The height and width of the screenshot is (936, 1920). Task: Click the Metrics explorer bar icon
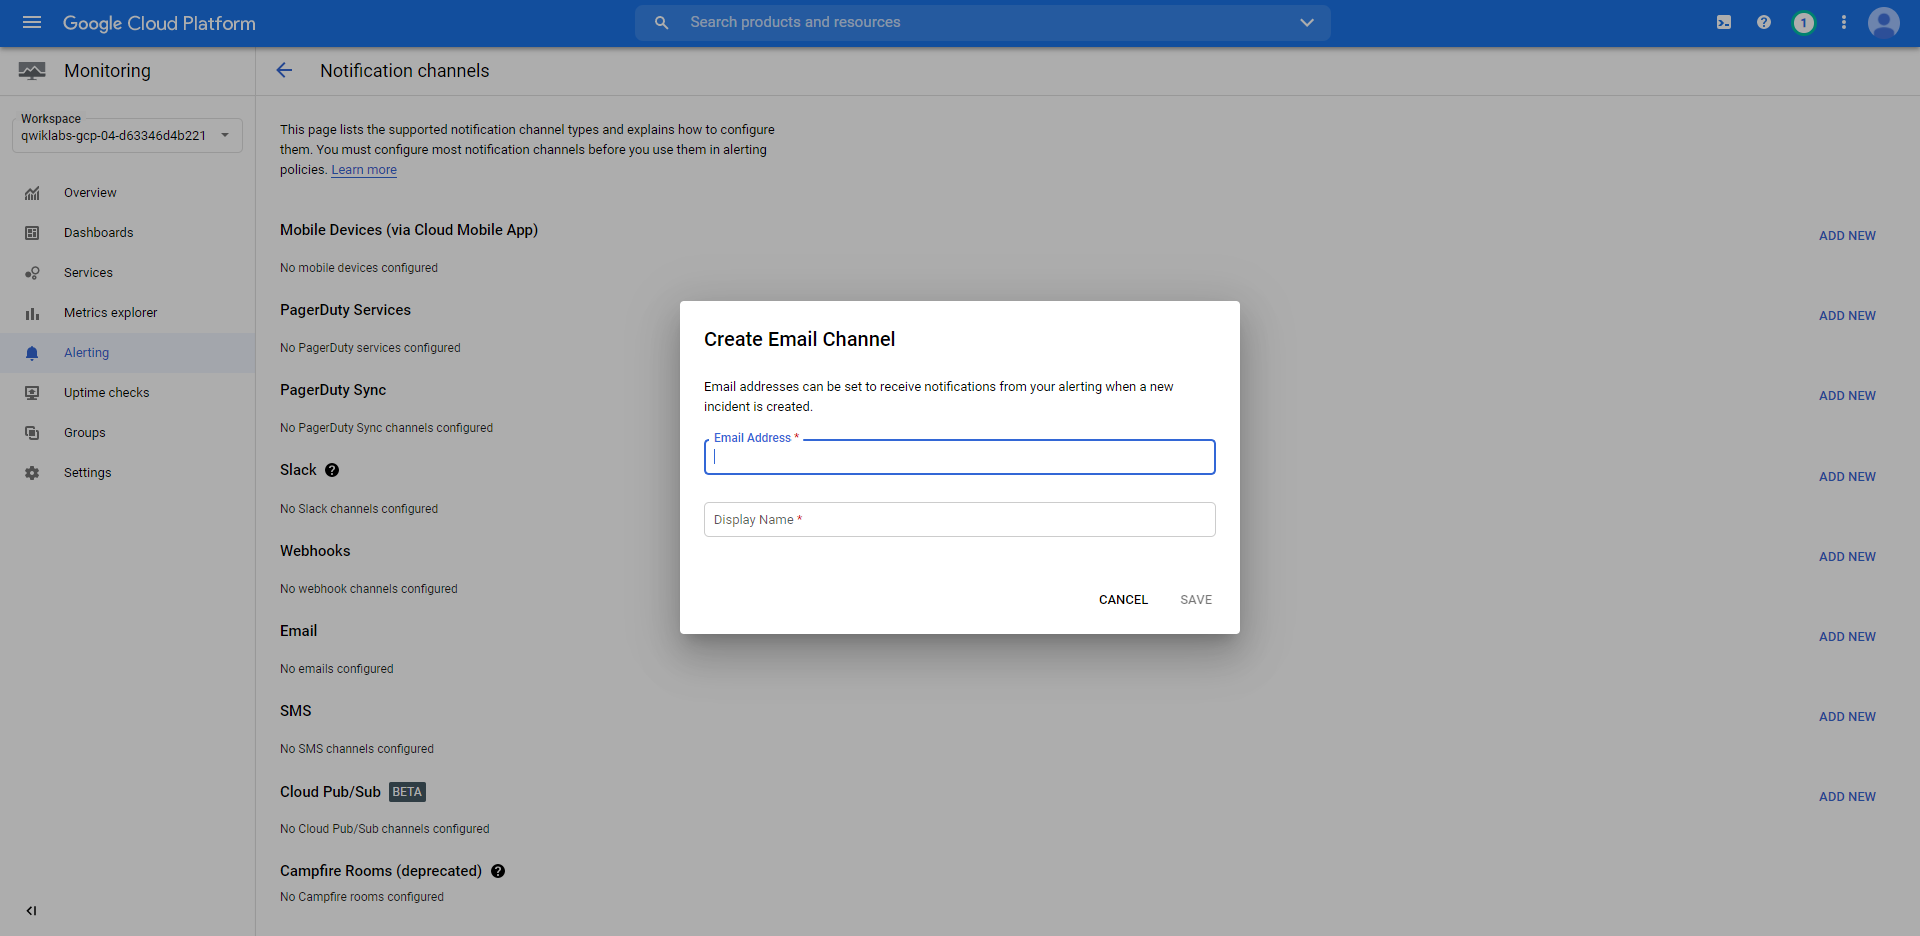point(32,313)
